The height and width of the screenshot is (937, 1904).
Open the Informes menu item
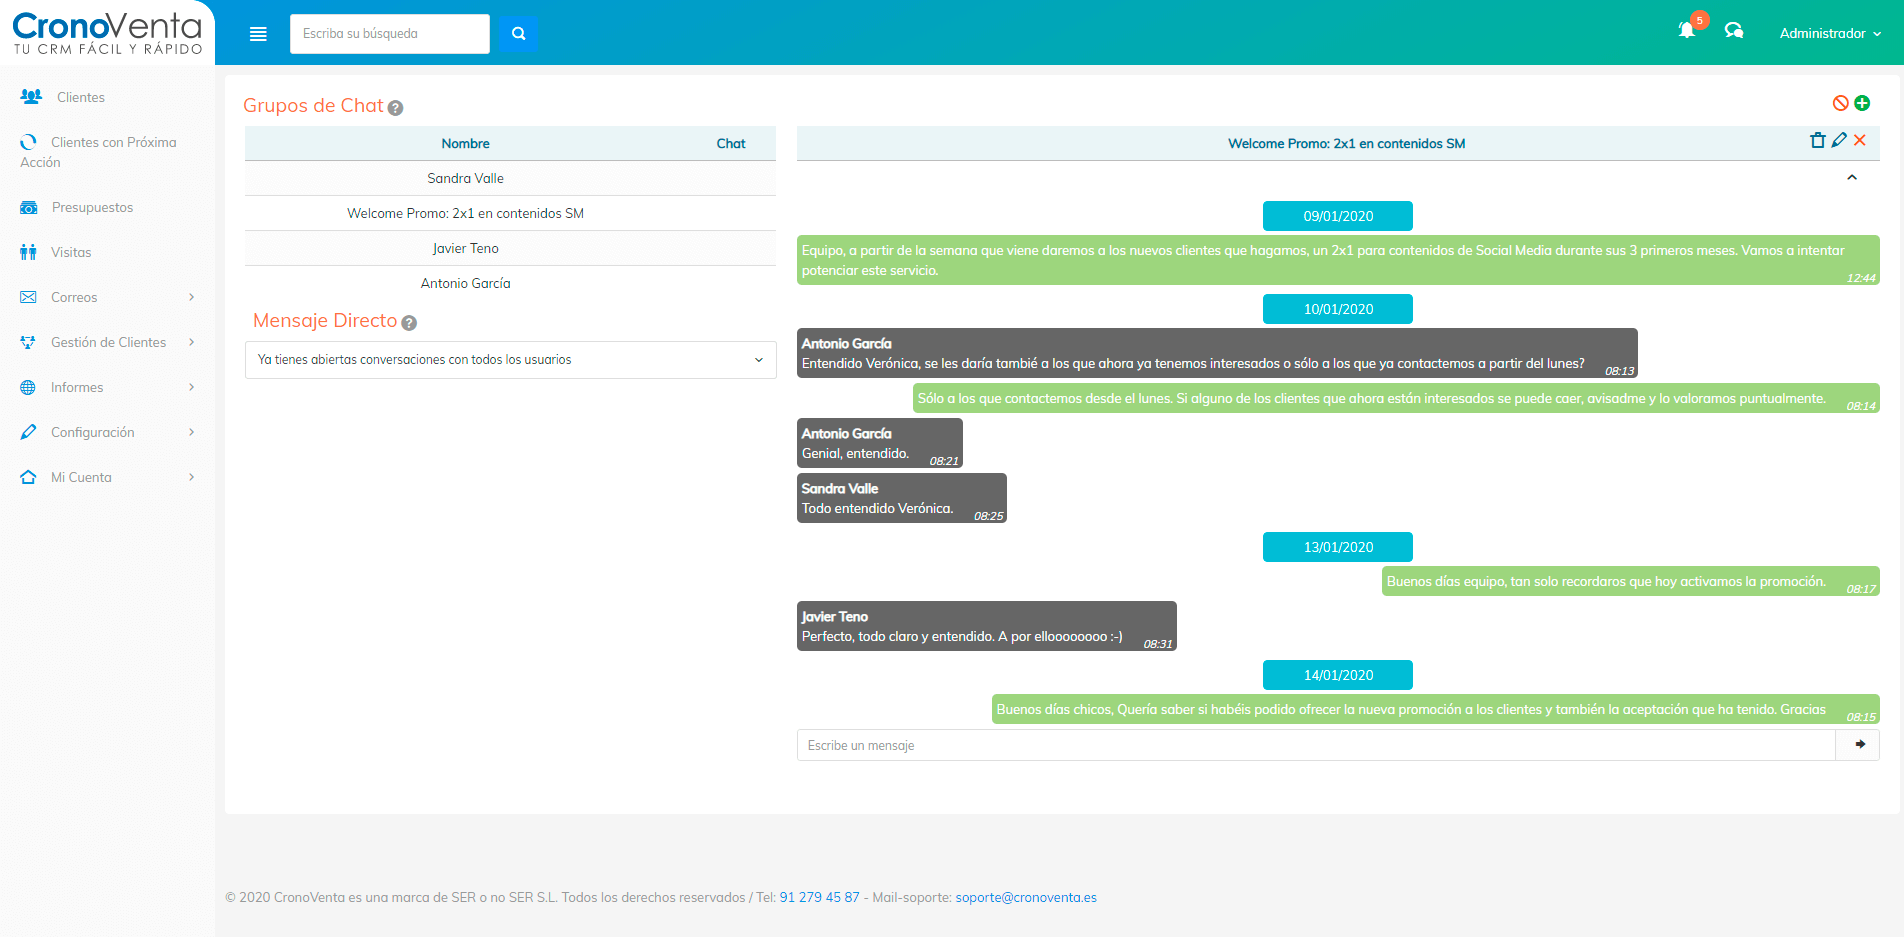(77, 387)
